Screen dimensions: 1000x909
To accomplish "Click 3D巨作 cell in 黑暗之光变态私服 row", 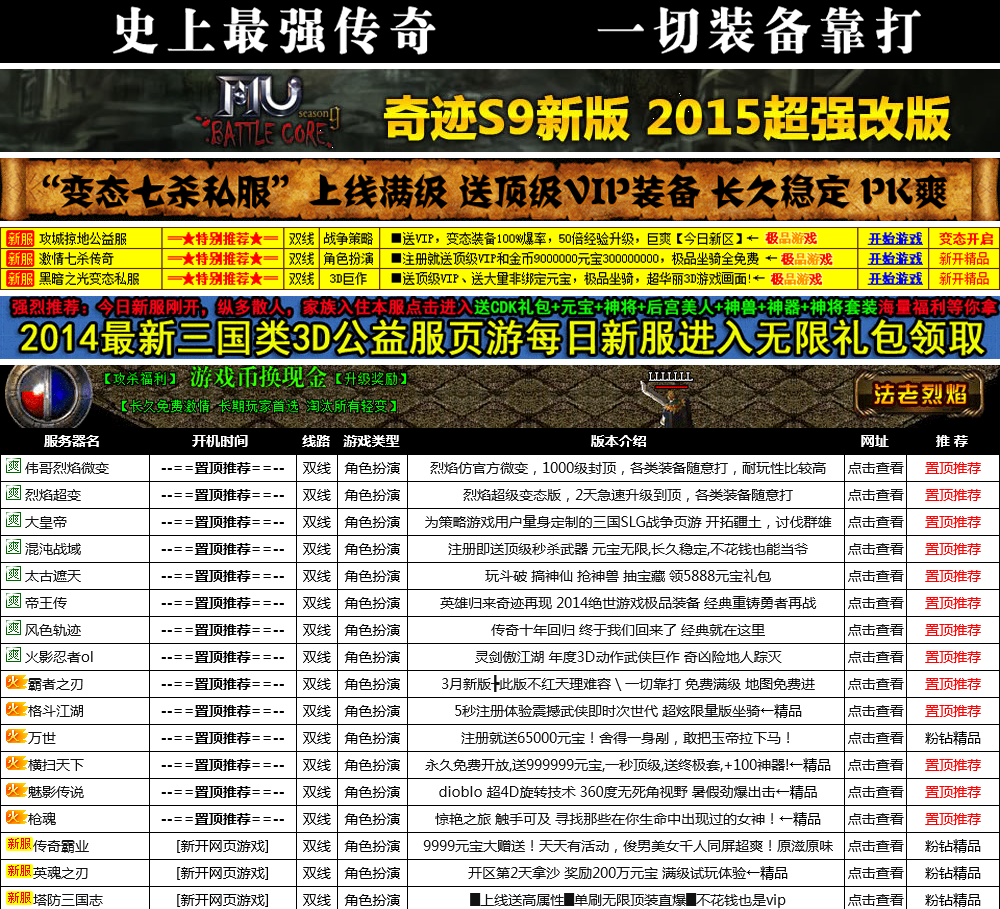I will (x=348, y=279).
